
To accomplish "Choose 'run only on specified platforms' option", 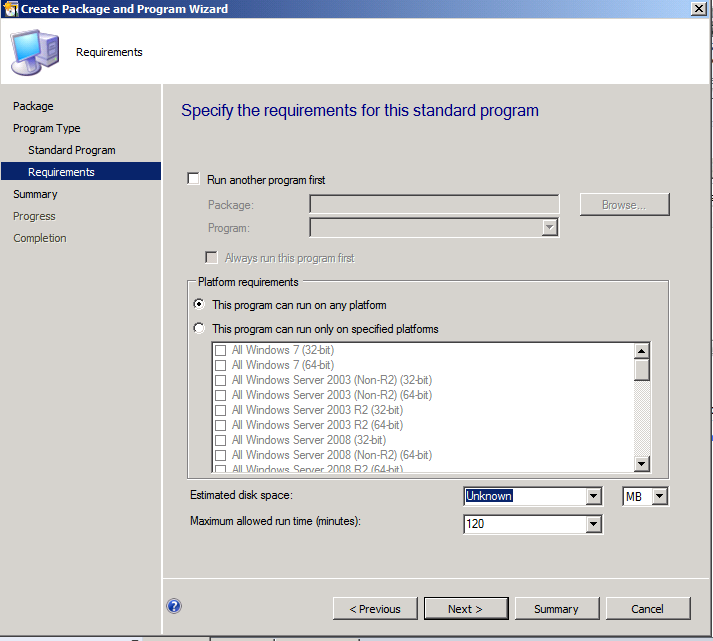I will 199,328.
